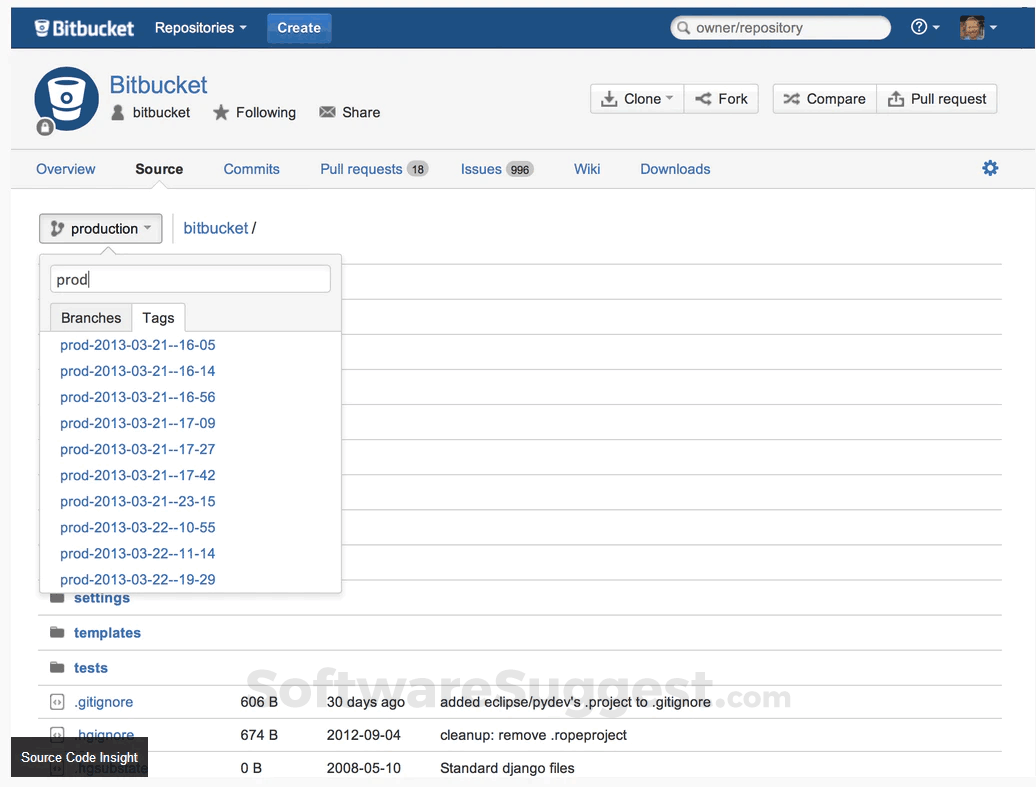This screenshot has width=1036, height=787.
Task: Select the prod-2013-03-21--16-05 branch link
Action: [x=137, y=345]
